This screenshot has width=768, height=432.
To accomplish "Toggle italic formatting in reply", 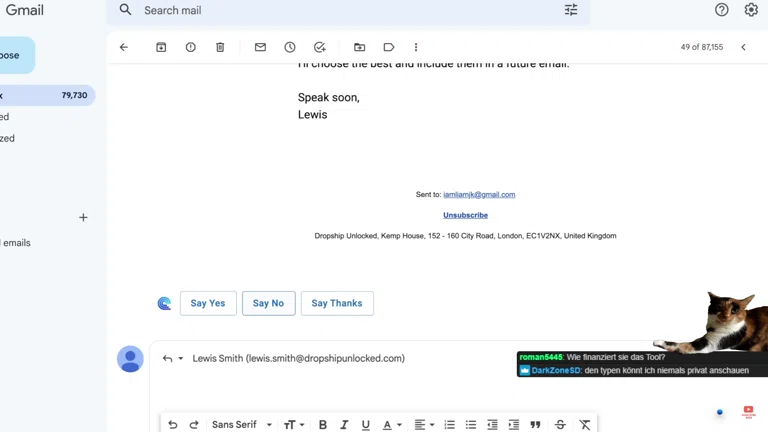I will click(344, 425).
